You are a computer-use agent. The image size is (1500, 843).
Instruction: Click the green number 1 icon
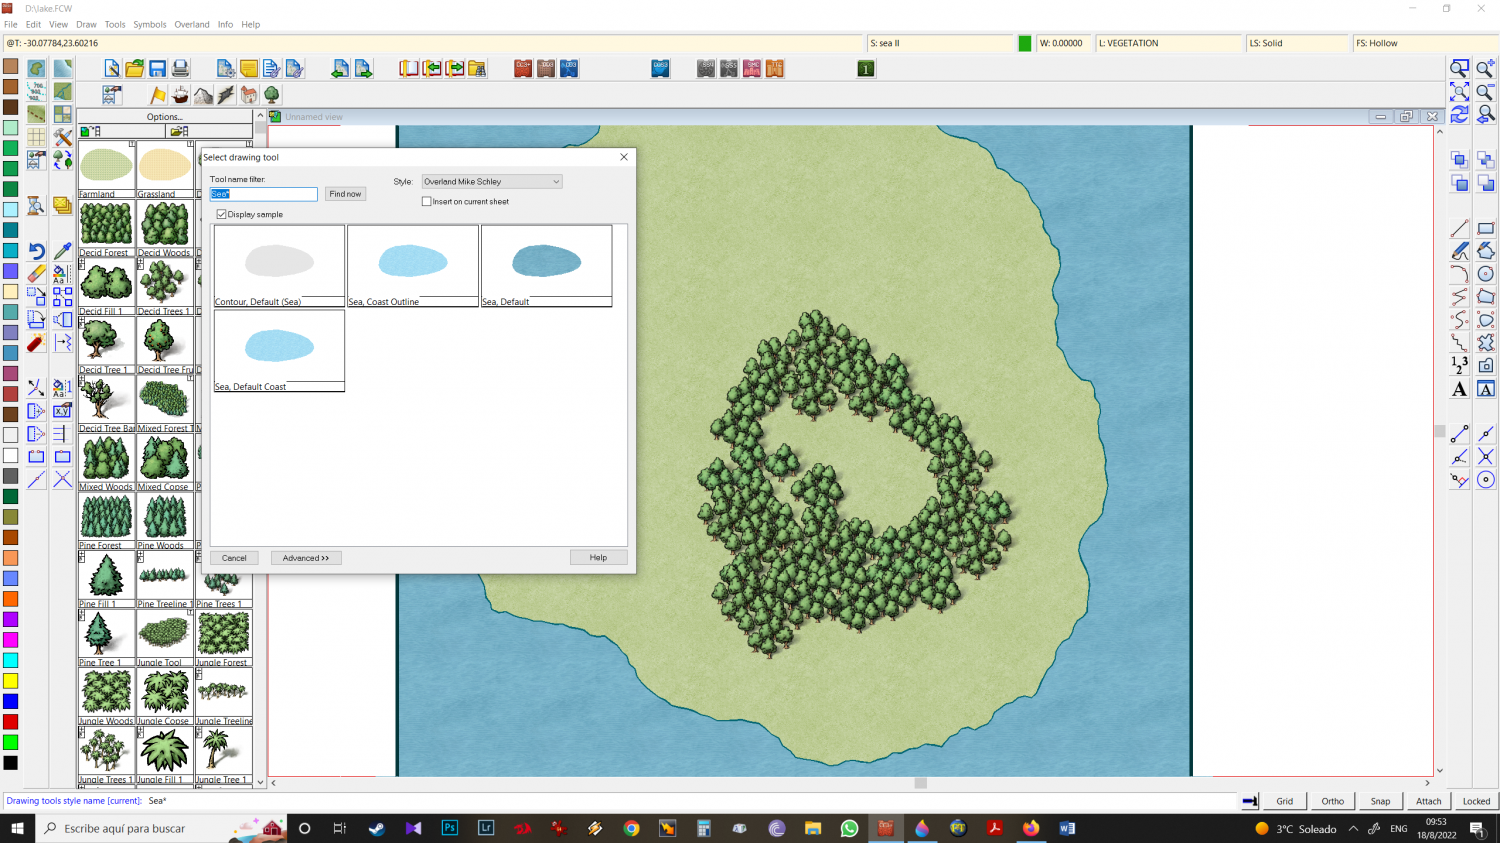(x=866, y=69)
